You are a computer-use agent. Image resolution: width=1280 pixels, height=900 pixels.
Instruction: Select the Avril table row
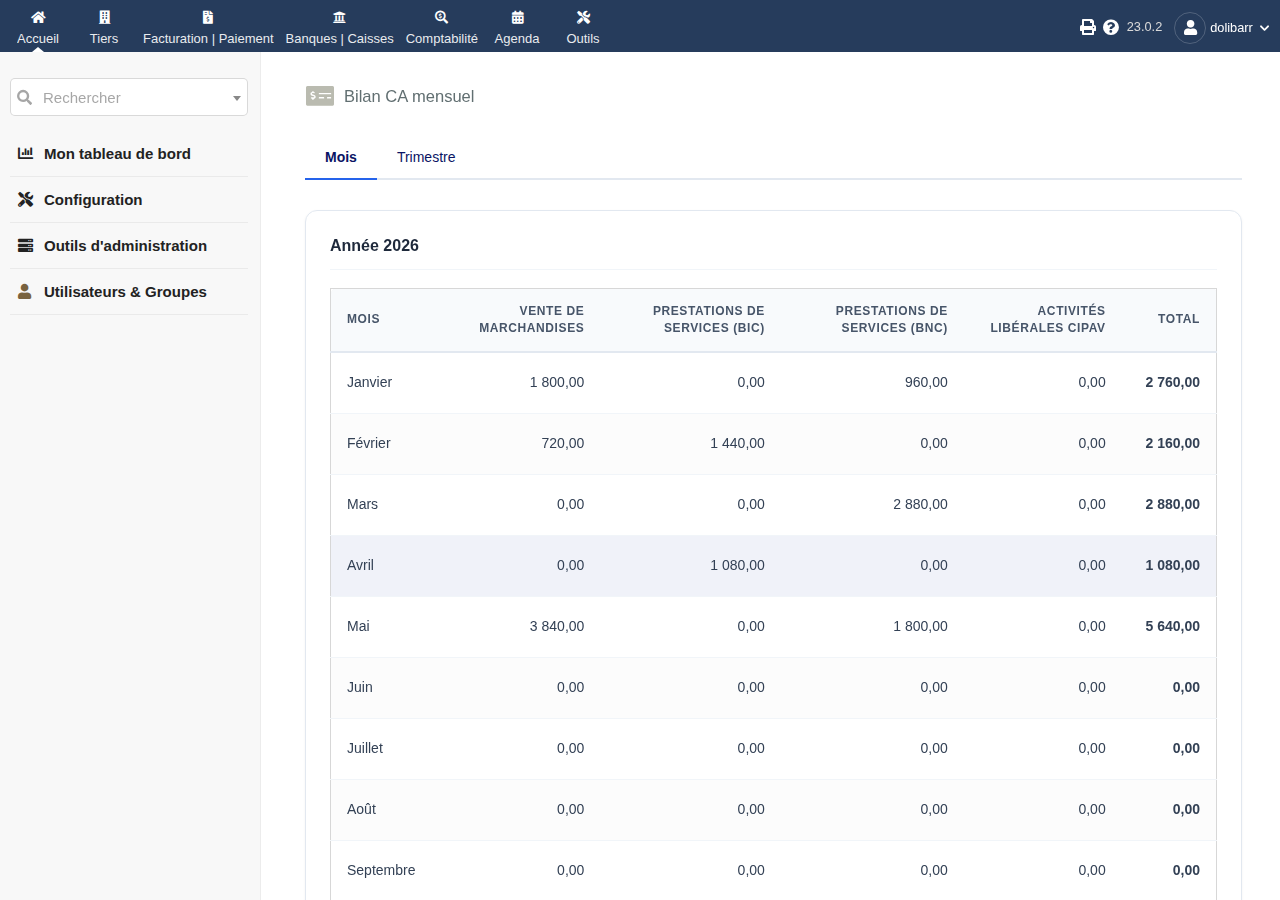pos(773,565)
